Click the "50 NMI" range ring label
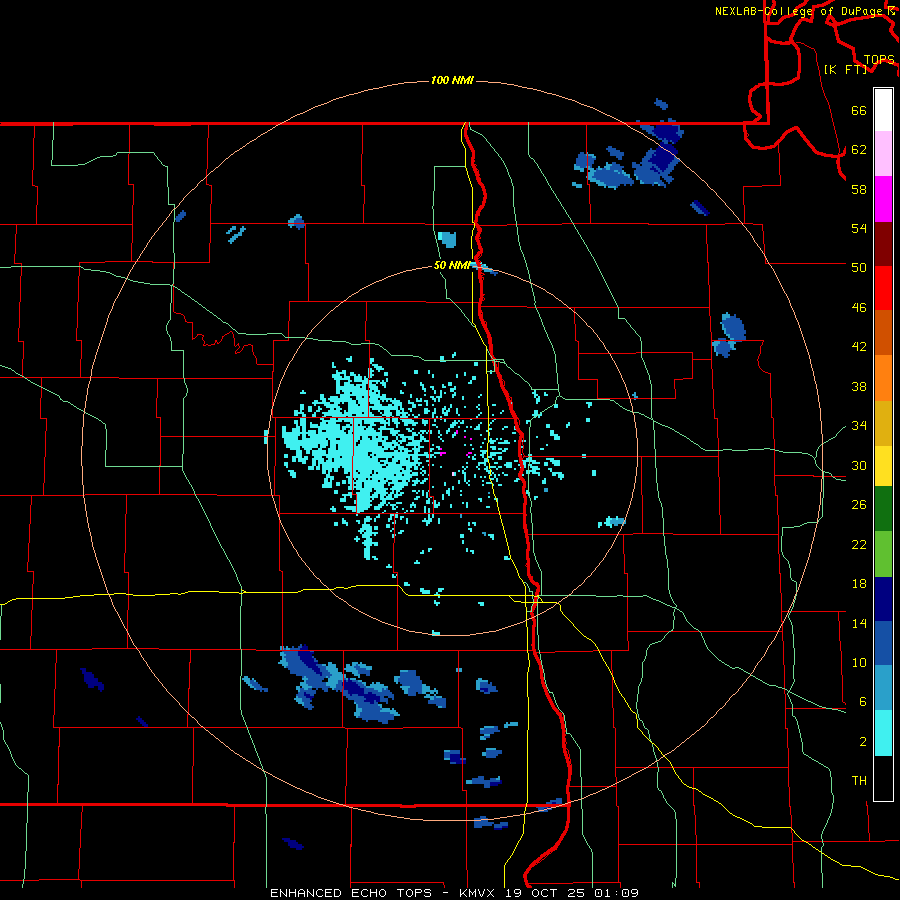This screenshot has width=900, height=900. tap(452, 265)
